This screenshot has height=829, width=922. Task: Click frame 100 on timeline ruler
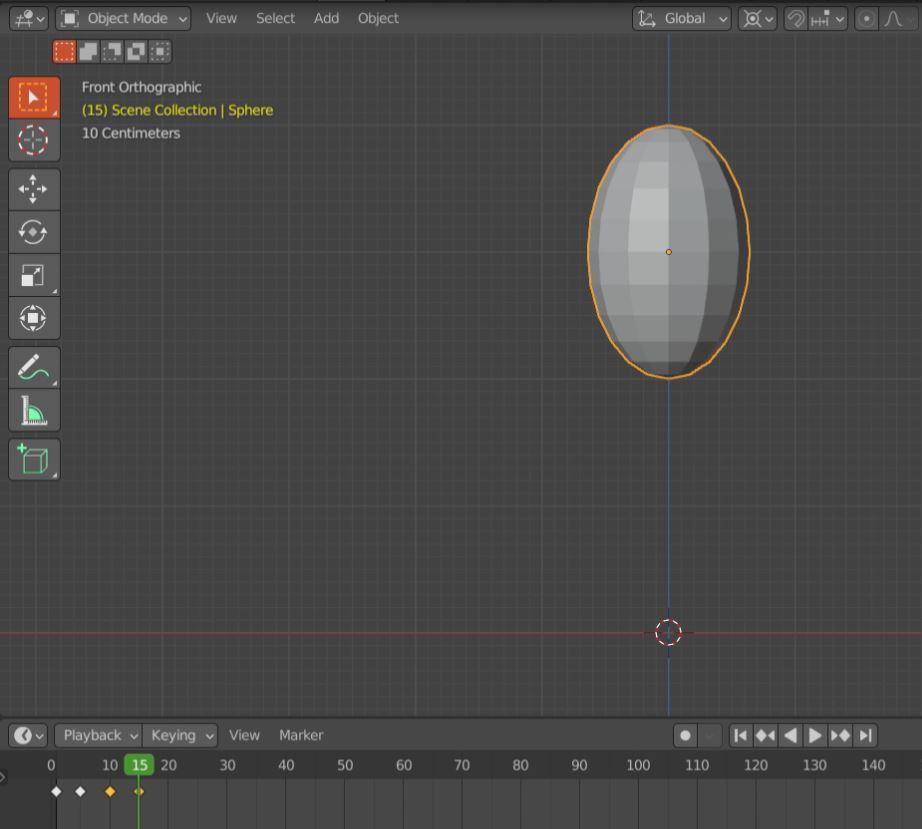click(638, 765)
